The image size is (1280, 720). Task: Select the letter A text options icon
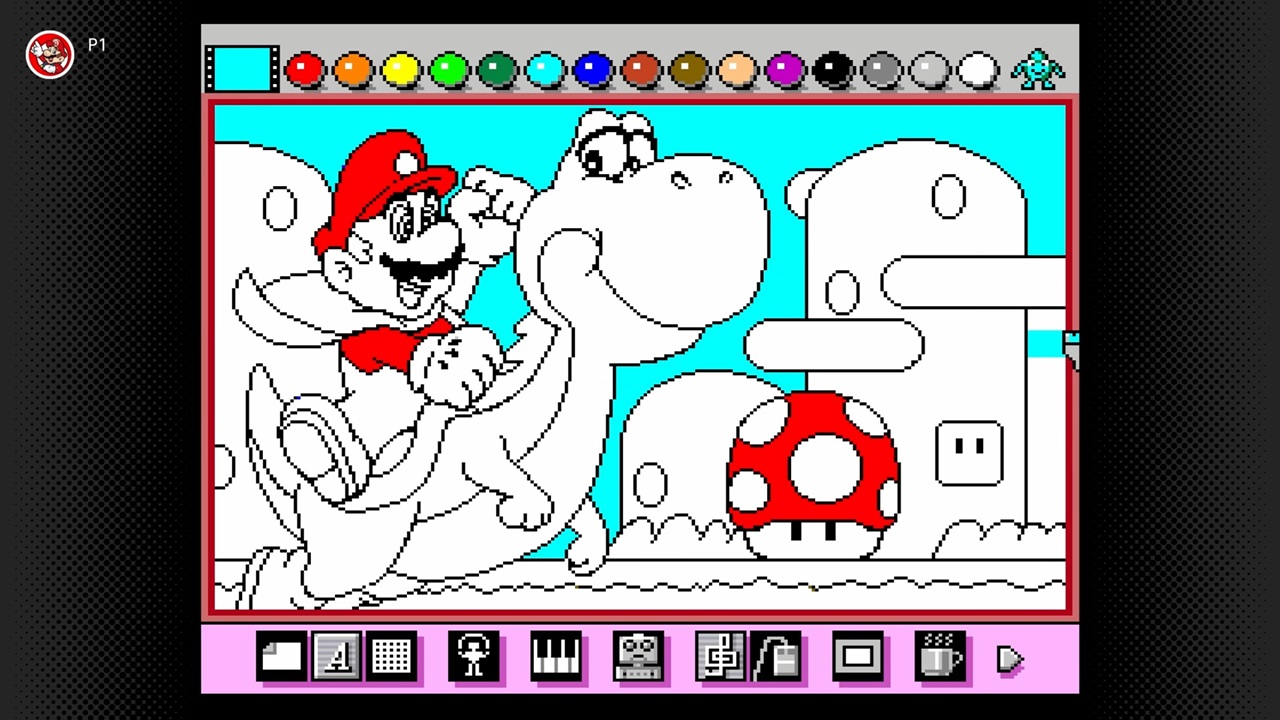[337, 657]
